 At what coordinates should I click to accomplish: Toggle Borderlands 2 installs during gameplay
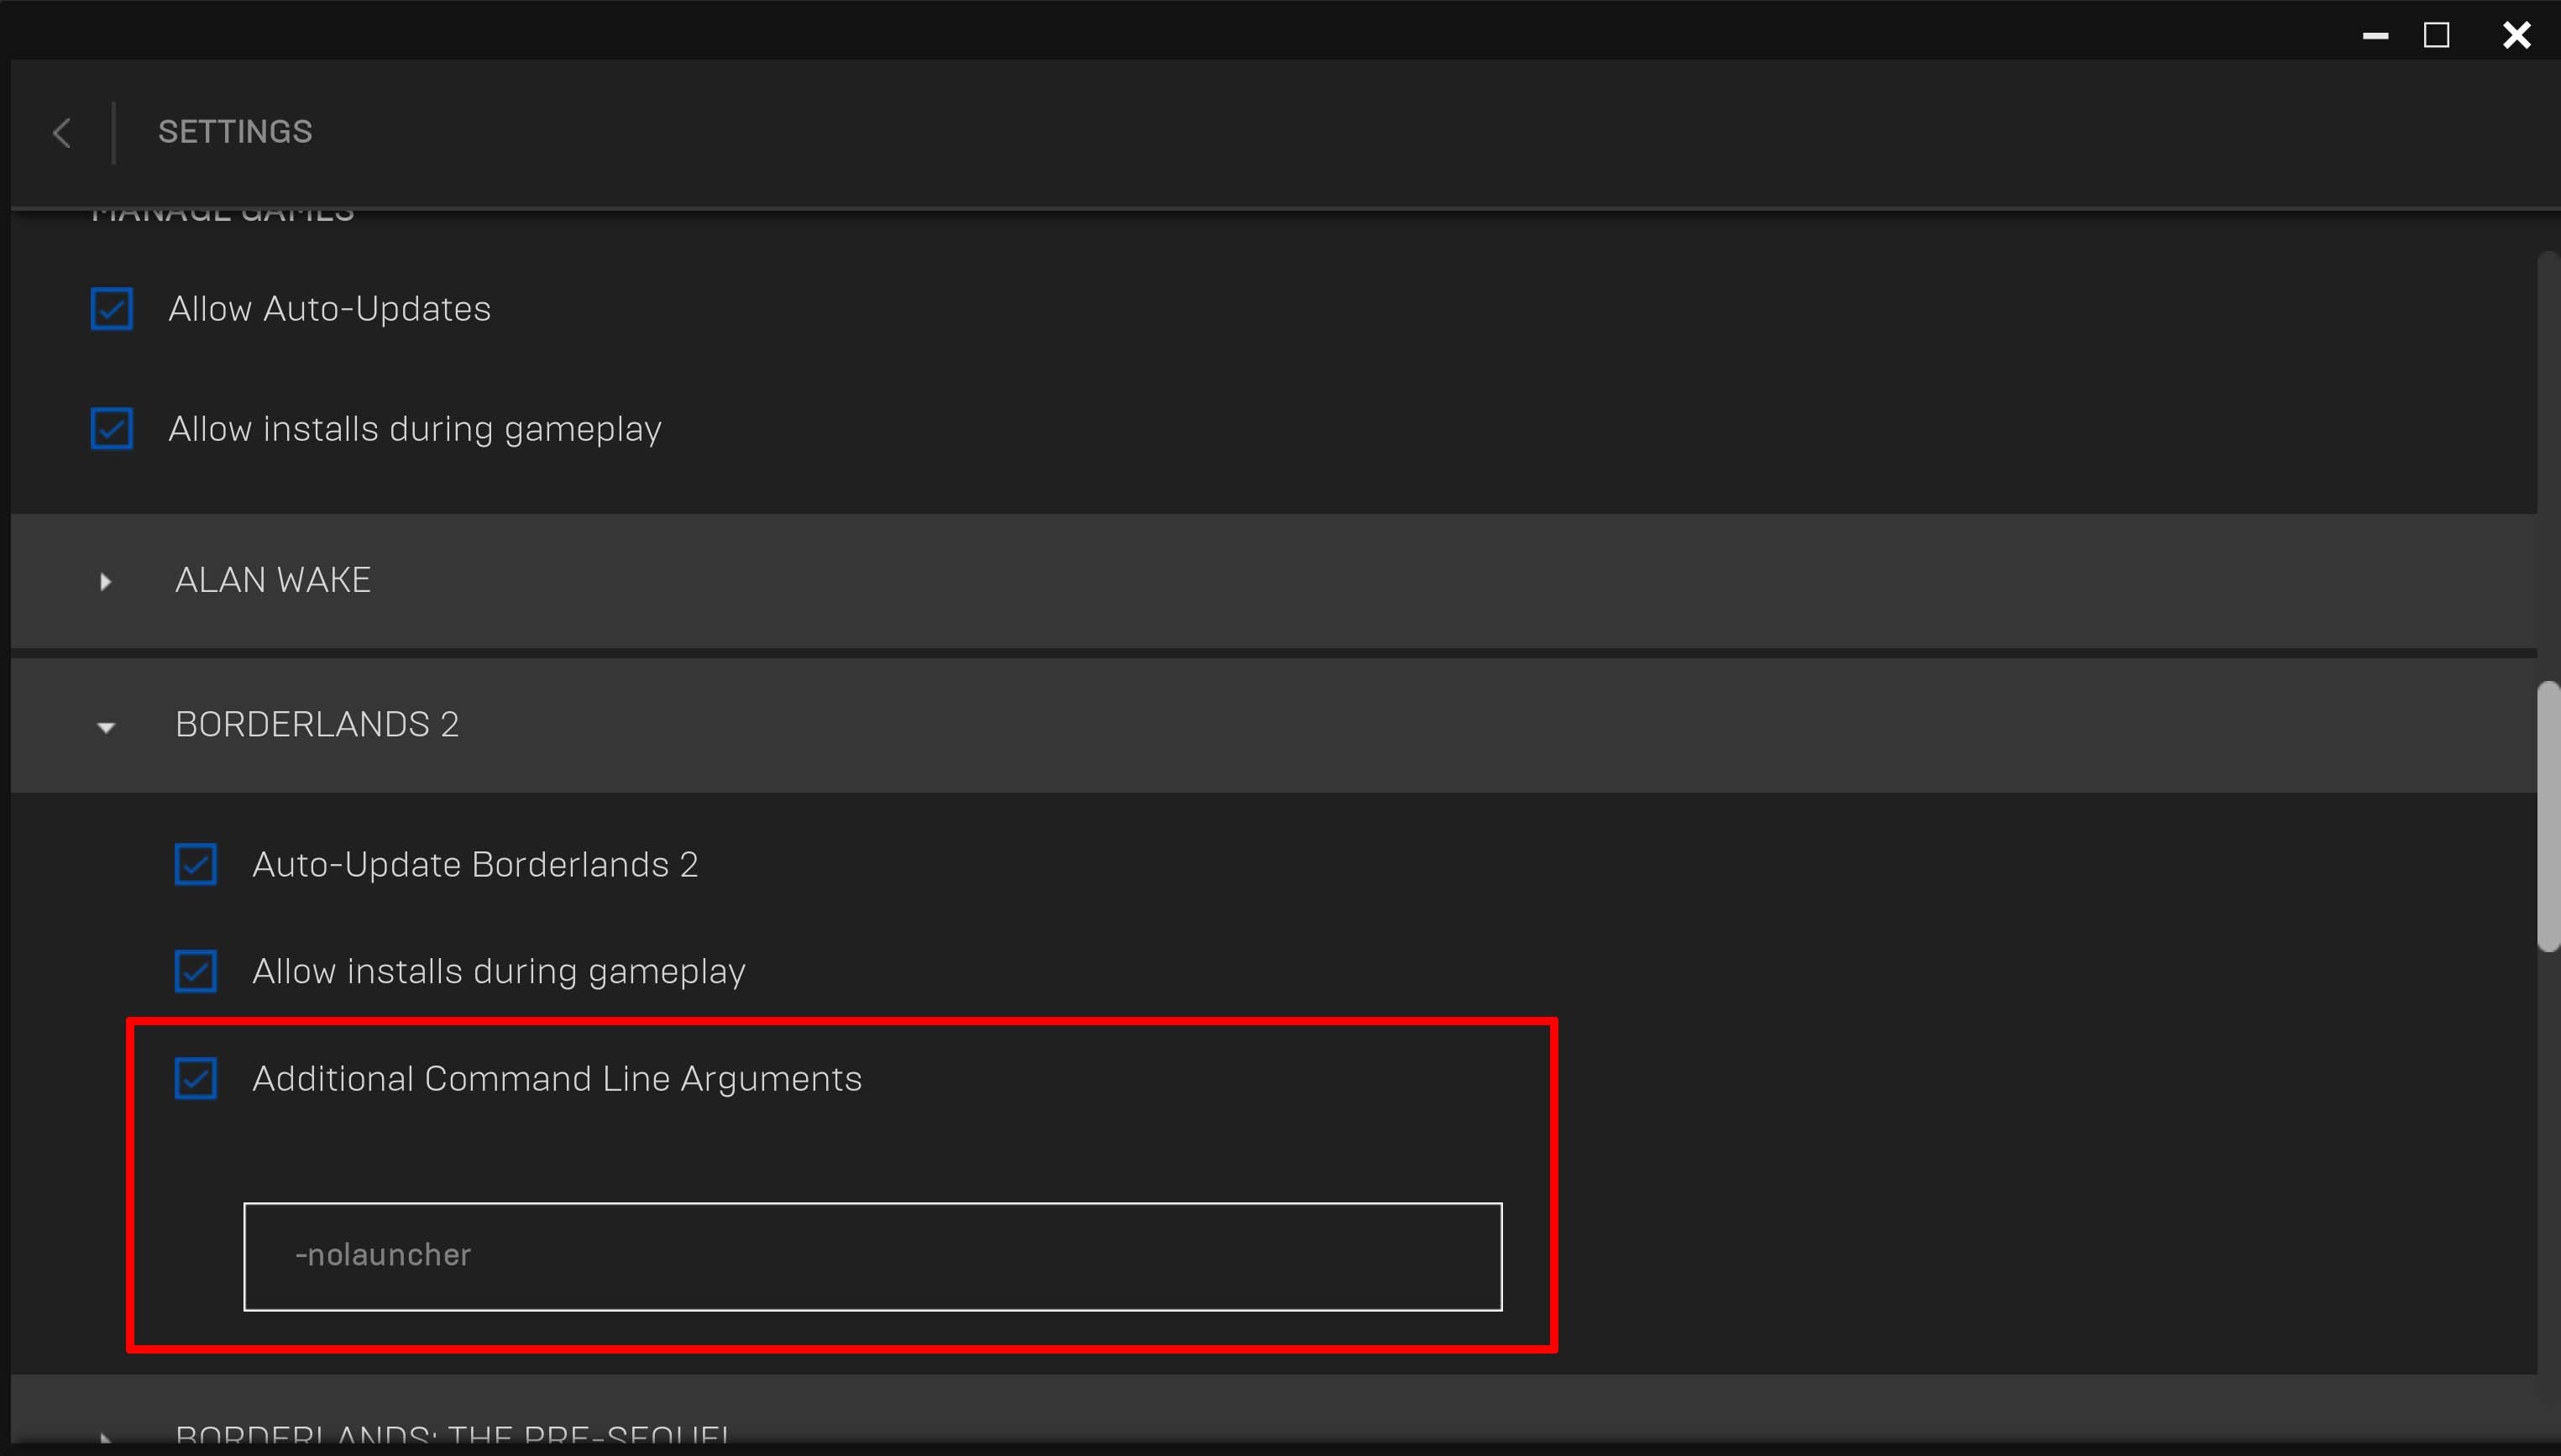pos(196,971)
